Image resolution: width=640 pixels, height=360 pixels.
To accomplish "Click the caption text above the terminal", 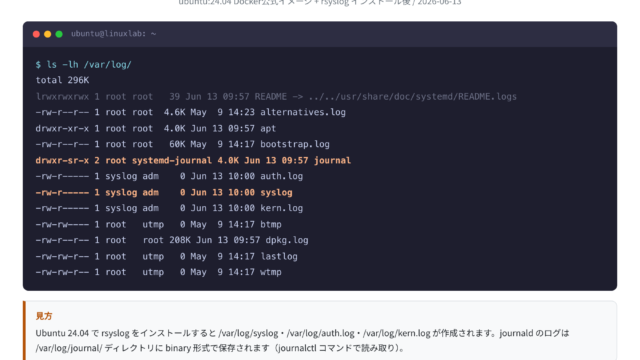I will [320, 2].
